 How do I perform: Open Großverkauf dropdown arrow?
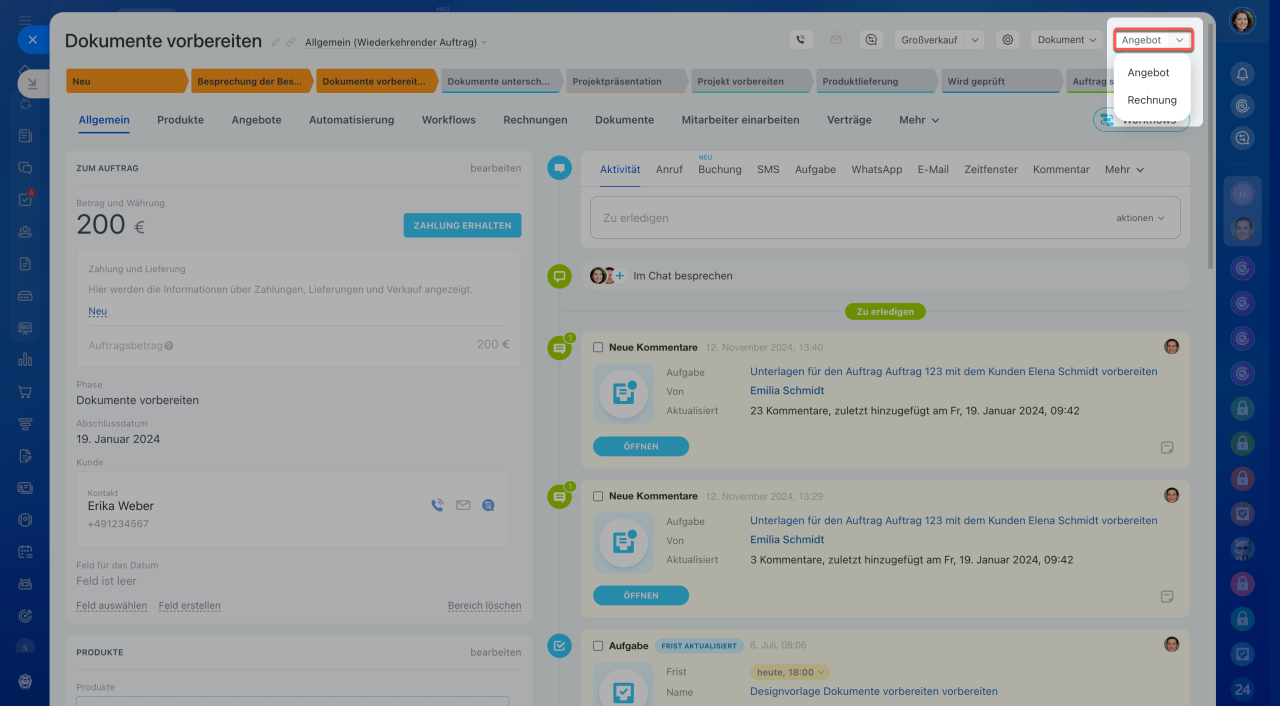coord(976,40)
